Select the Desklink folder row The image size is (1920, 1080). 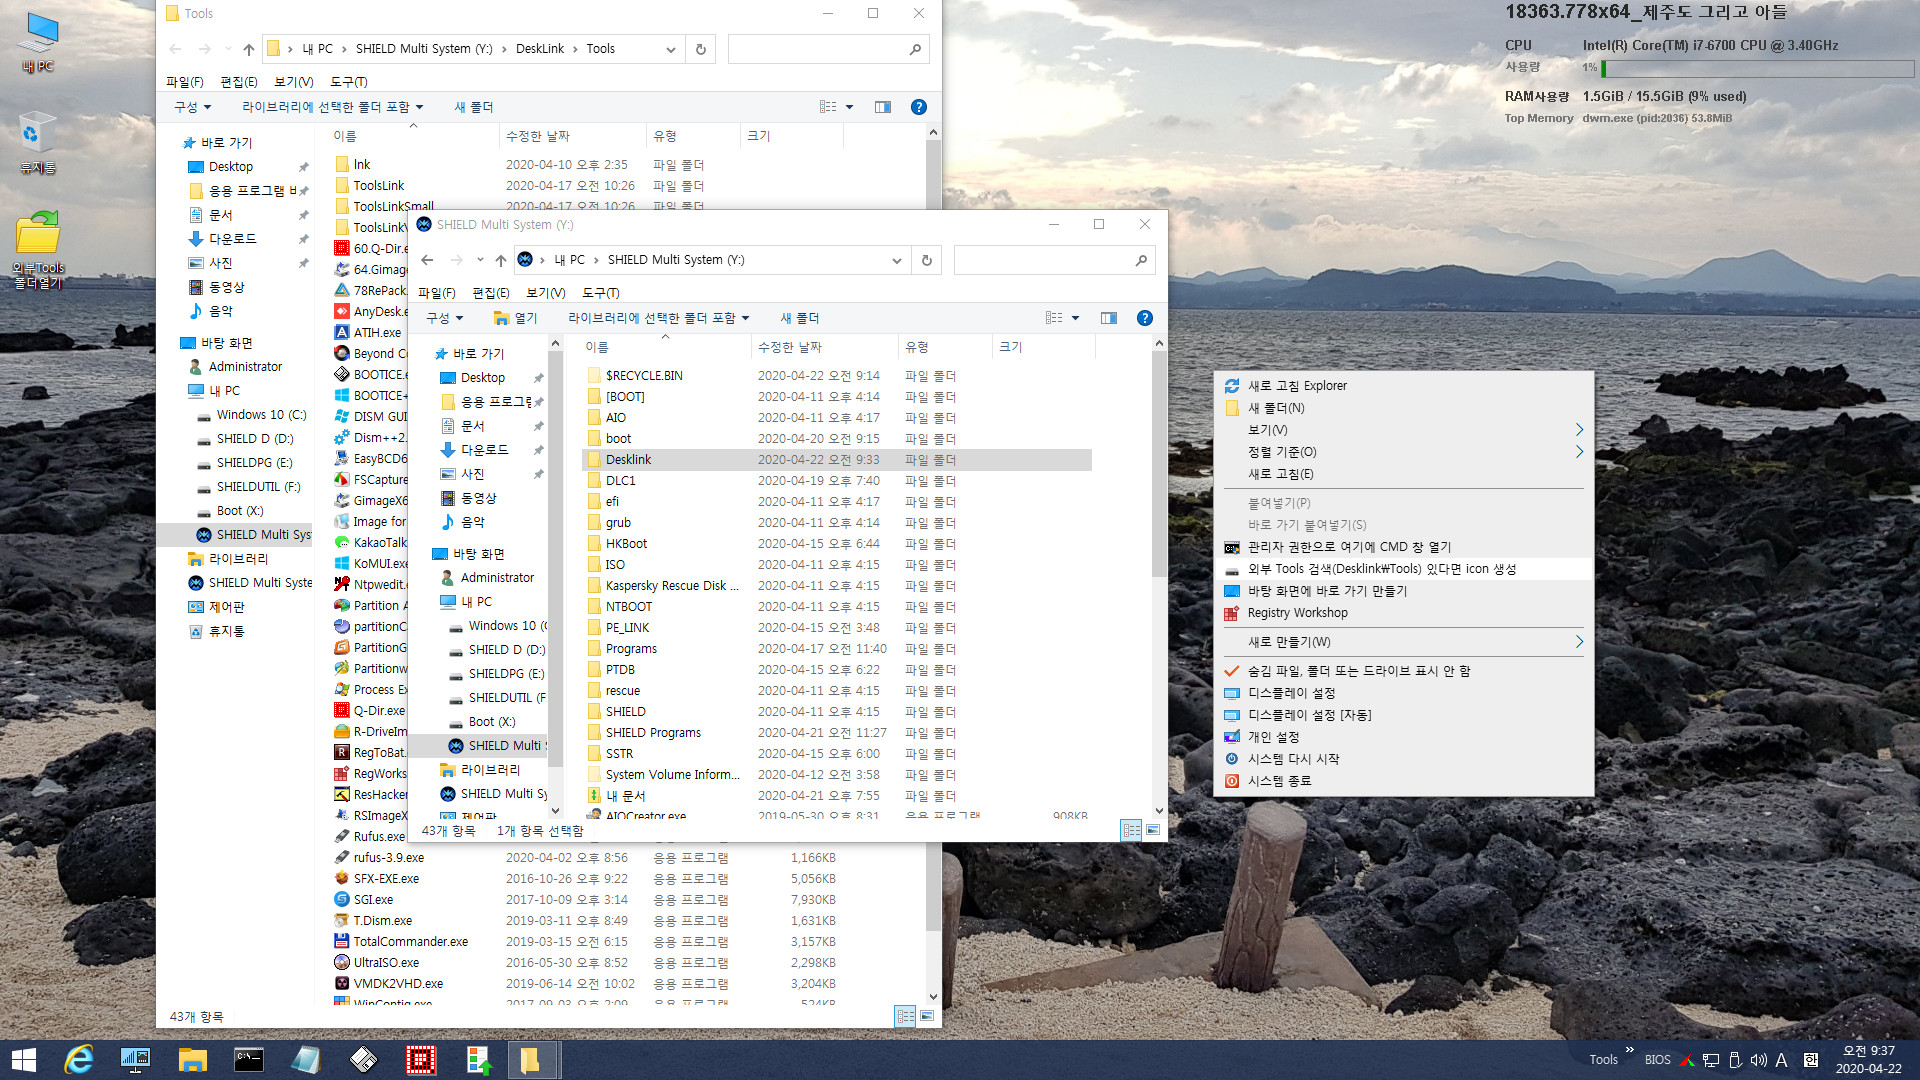(x=837, y=460)
